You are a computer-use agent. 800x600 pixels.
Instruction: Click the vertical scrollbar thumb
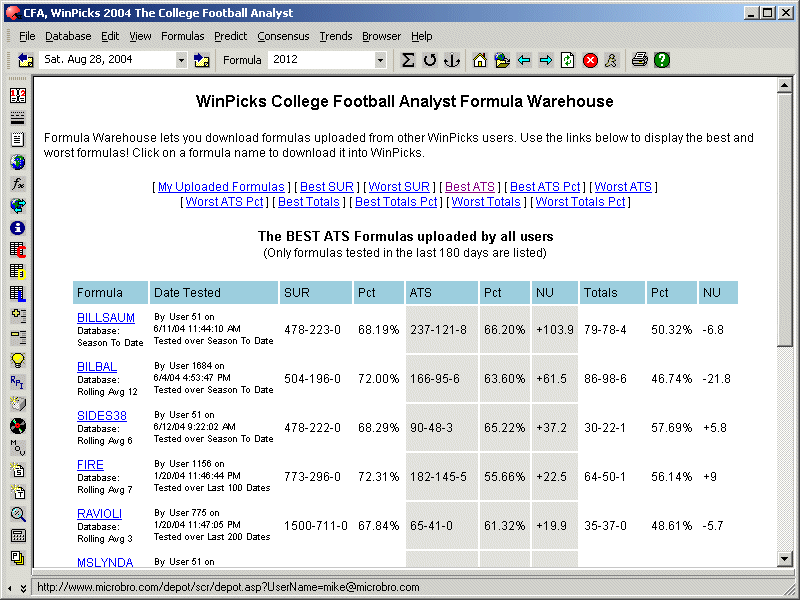pyautogui.click(x=785, y=220)
